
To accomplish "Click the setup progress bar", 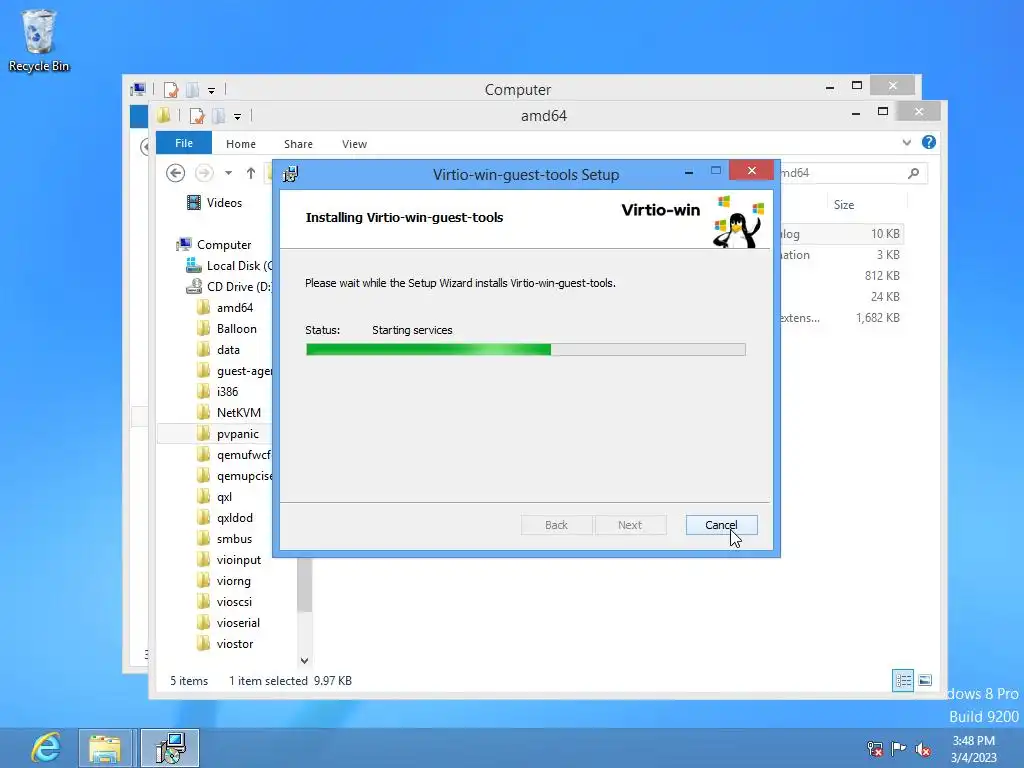I will pos(526,349).
